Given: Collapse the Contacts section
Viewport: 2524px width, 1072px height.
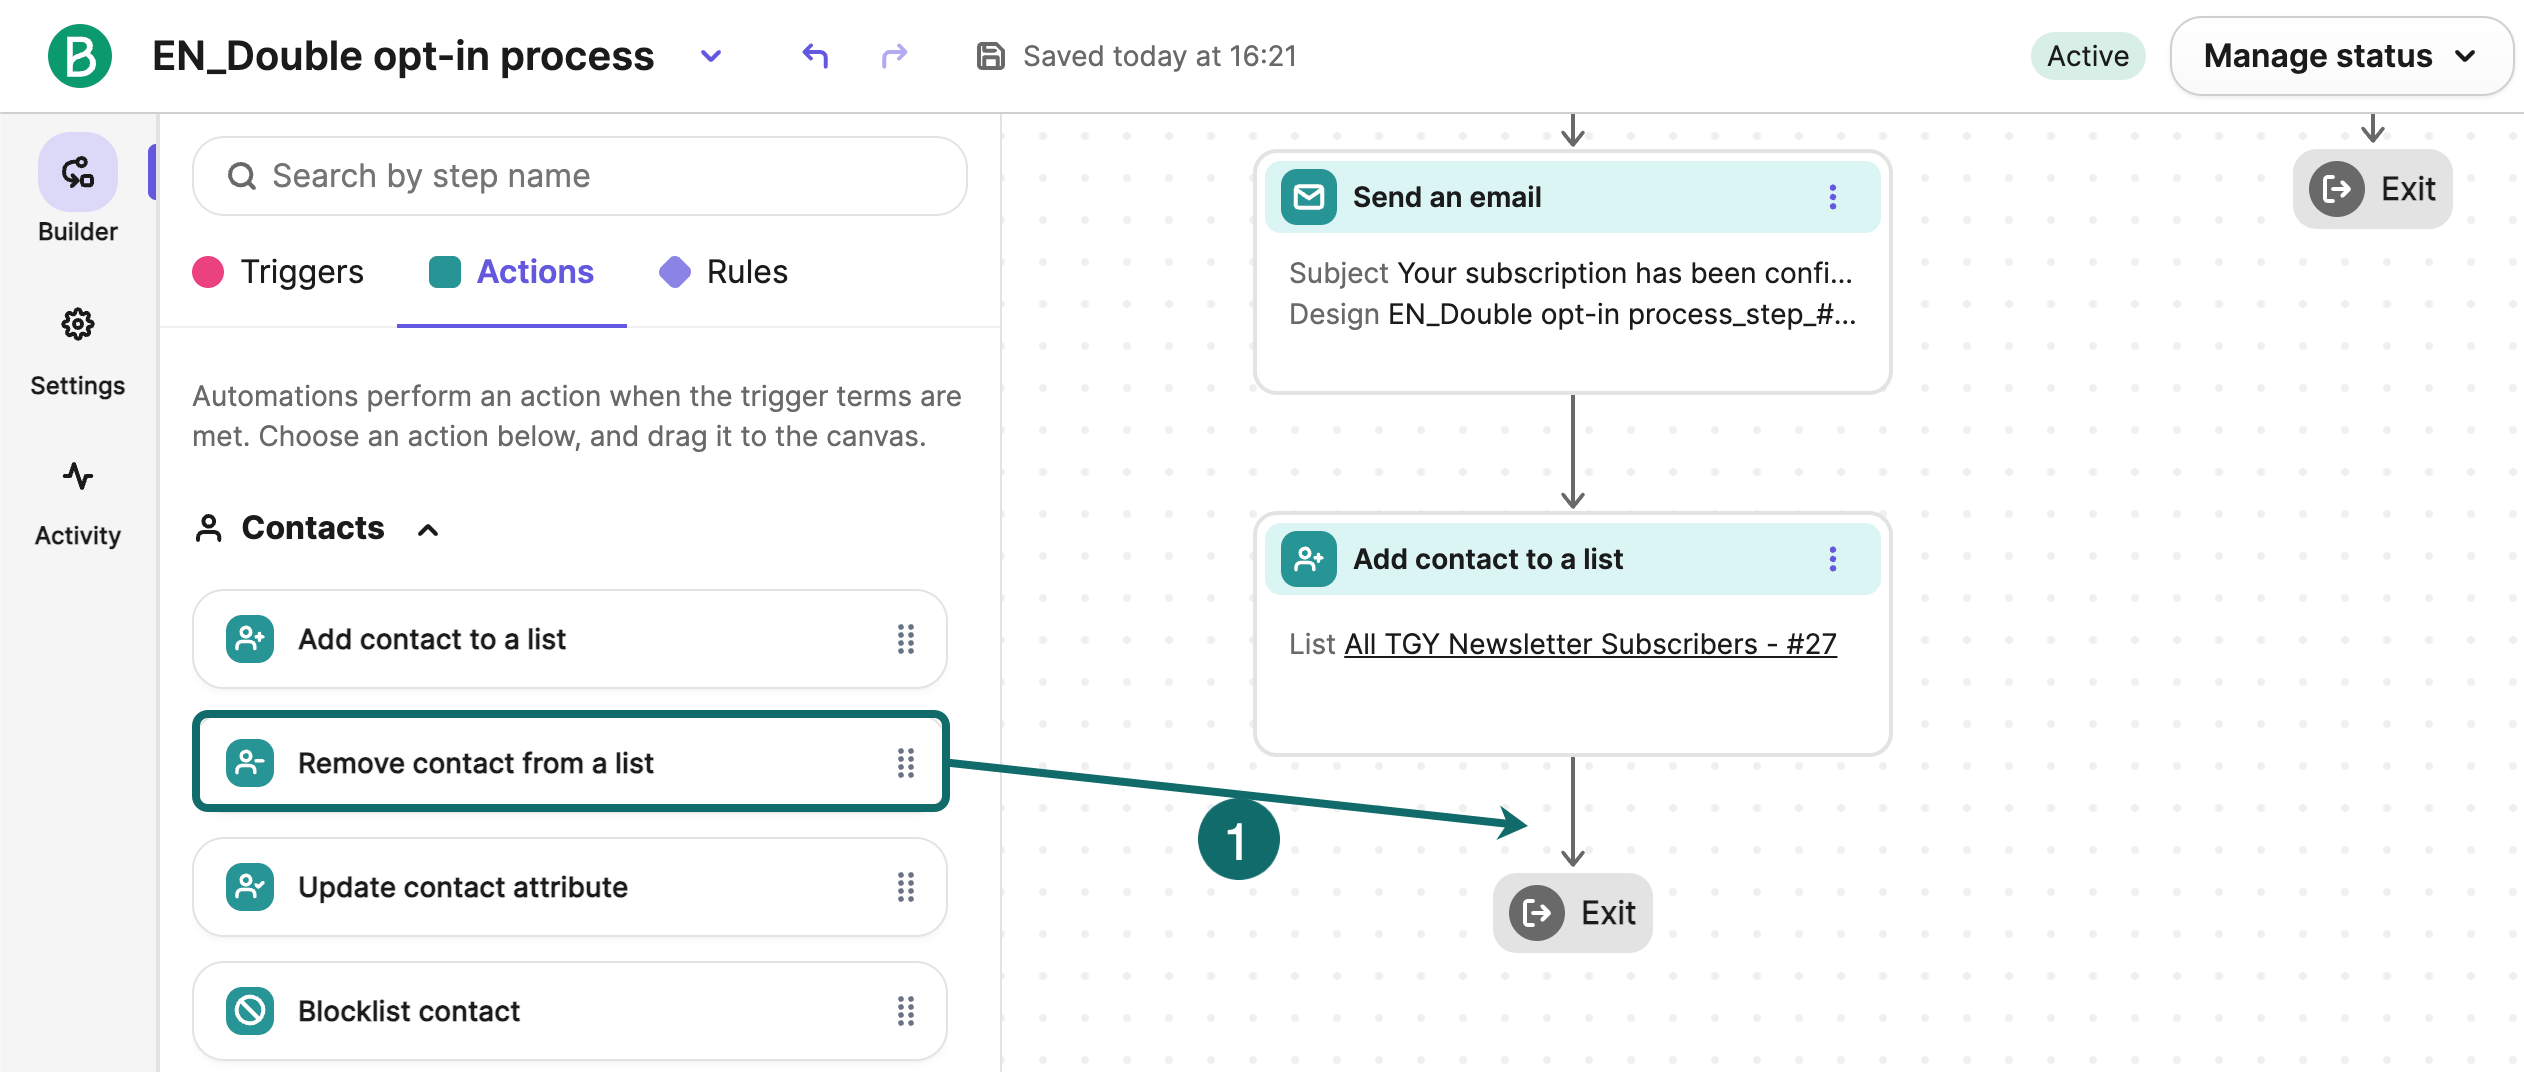Looking at the screenshot, I should [x=427, y=530].
